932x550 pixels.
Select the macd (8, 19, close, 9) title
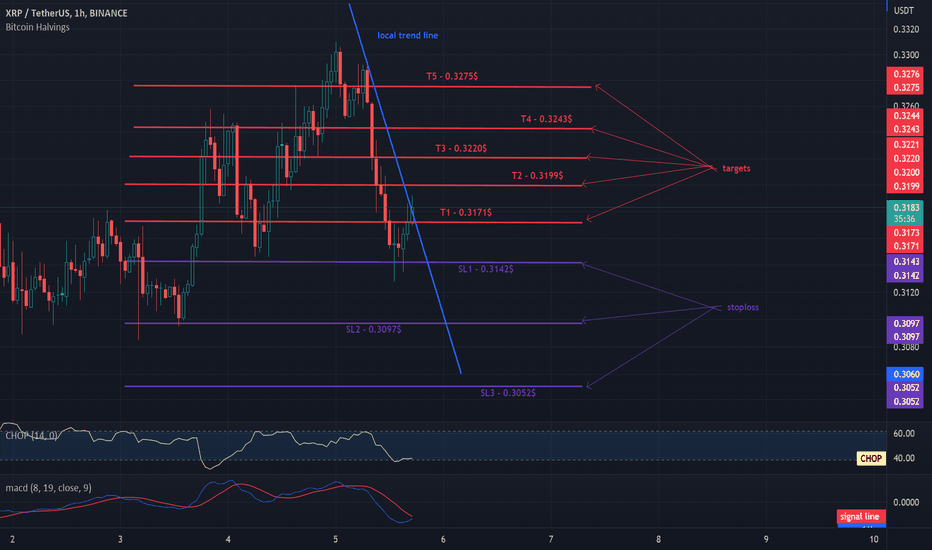[x=49, y=488]
